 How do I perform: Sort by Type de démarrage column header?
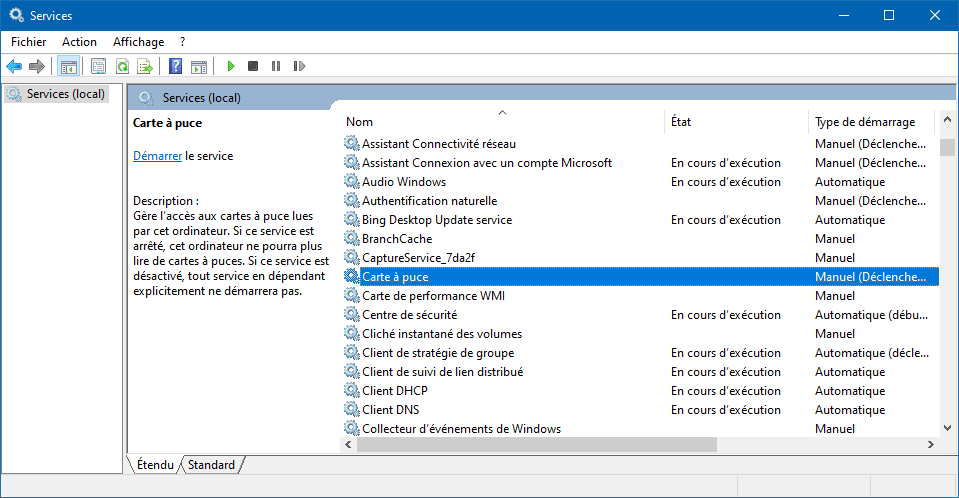pos(872,121)
